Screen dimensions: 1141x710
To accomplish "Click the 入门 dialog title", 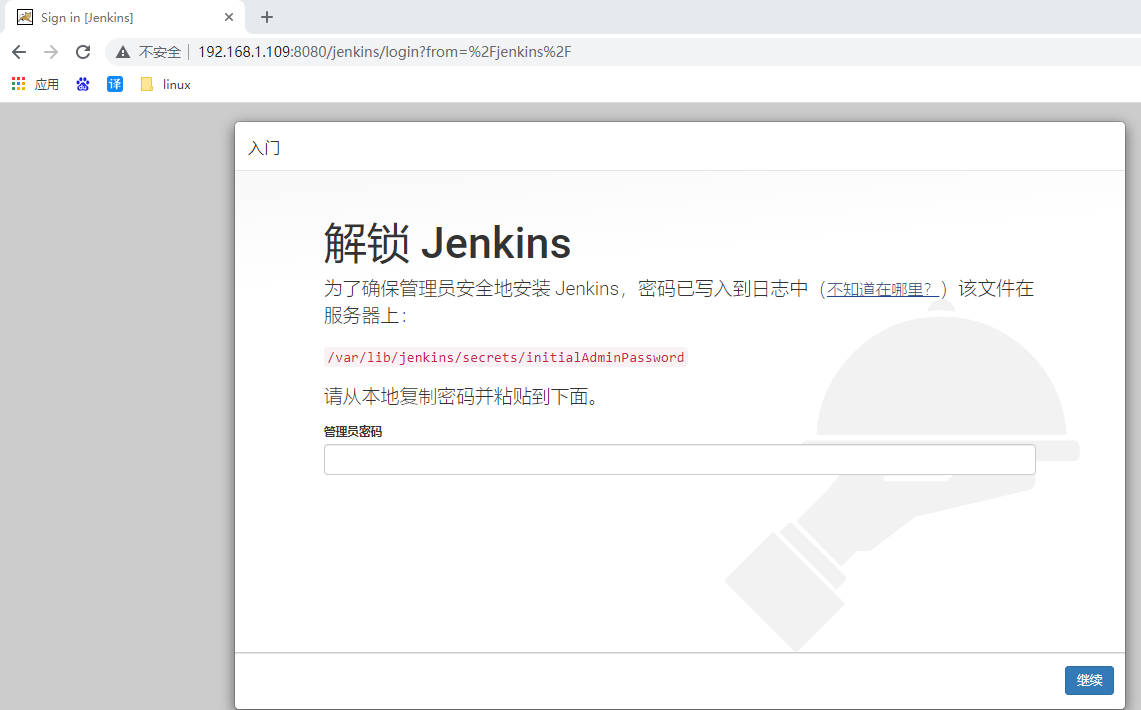I will tap(264, 148).
